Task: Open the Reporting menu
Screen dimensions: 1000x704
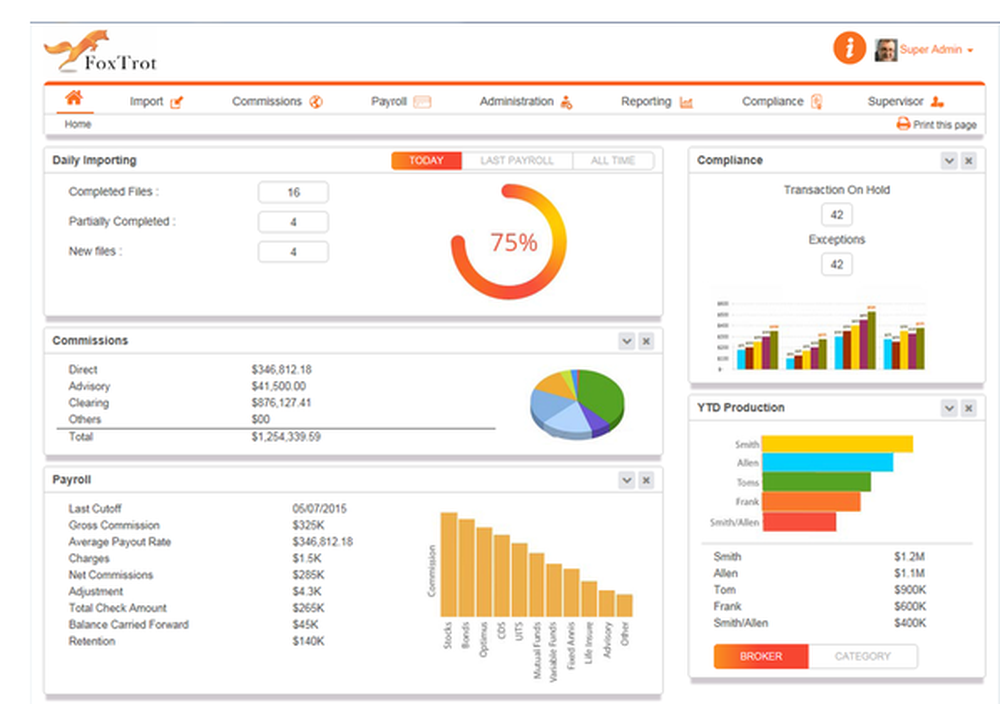Action: point(657,102)
